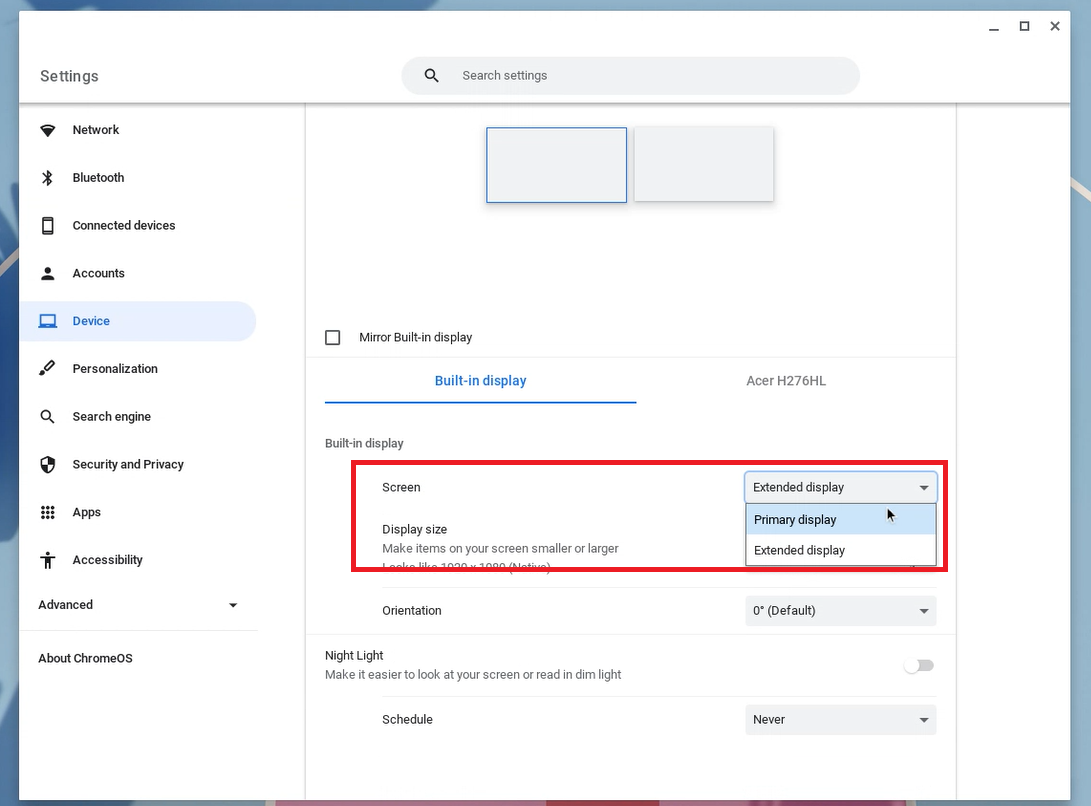Image resolution: width=1091 pixels, height=806 pixels.
Task: Open the About ChromeOS page
Action: point(85,659)
